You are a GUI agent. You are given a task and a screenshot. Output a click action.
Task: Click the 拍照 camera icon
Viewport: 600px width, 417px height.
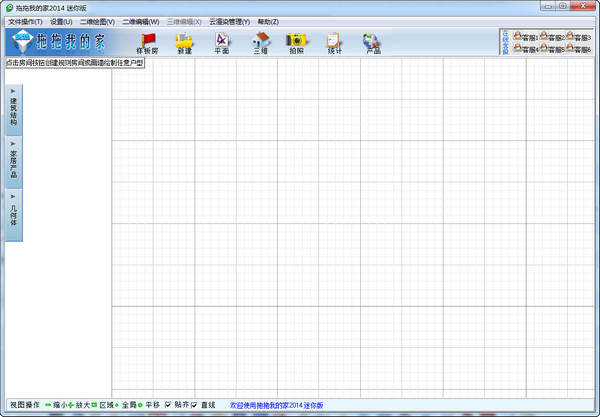pyautogui.click(x=296, y=43)
